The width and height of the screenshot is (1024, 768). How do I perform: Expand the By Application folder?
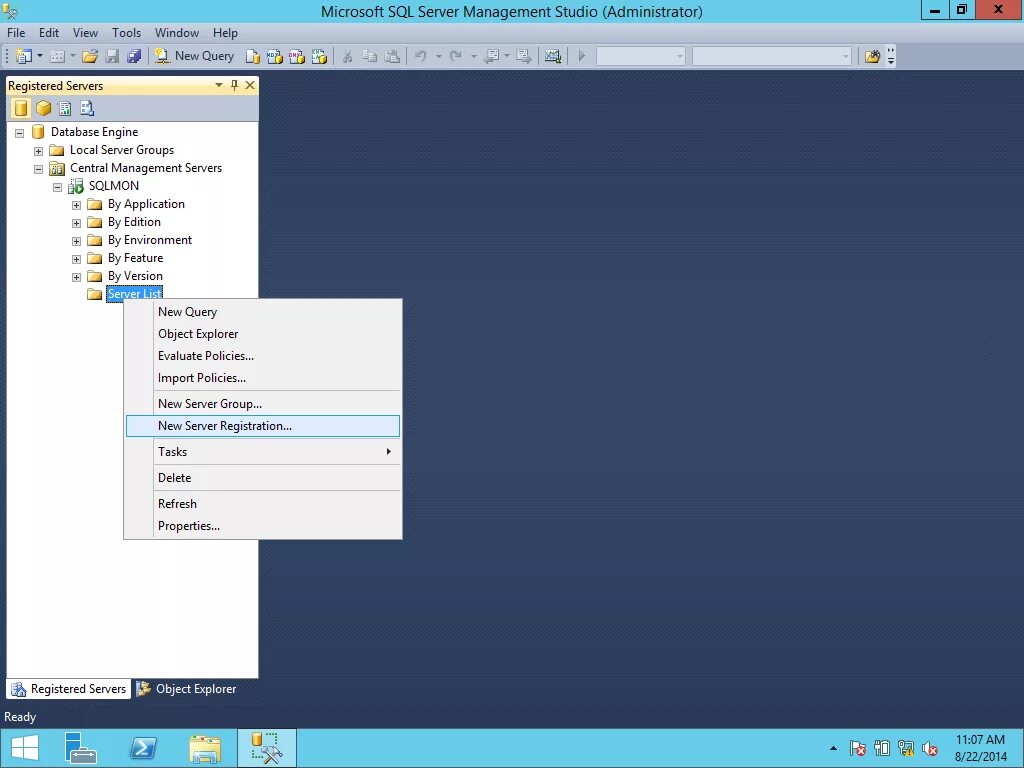[76, 205]
